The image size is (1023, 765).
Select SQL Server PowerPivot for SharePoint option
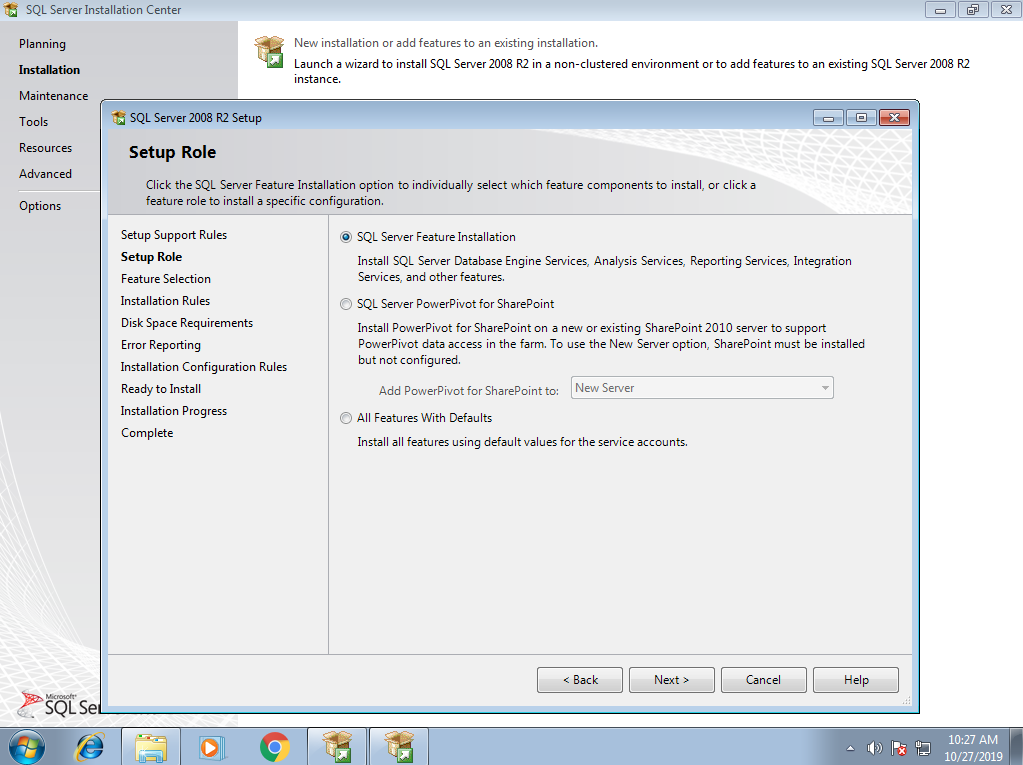(346, 304)
